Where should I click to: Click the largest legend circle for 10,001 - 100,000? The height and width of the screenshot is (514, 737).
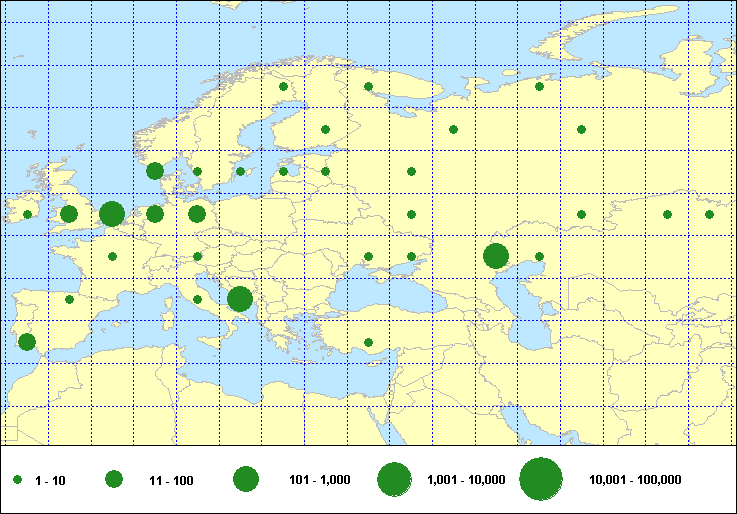pos(541,479)
